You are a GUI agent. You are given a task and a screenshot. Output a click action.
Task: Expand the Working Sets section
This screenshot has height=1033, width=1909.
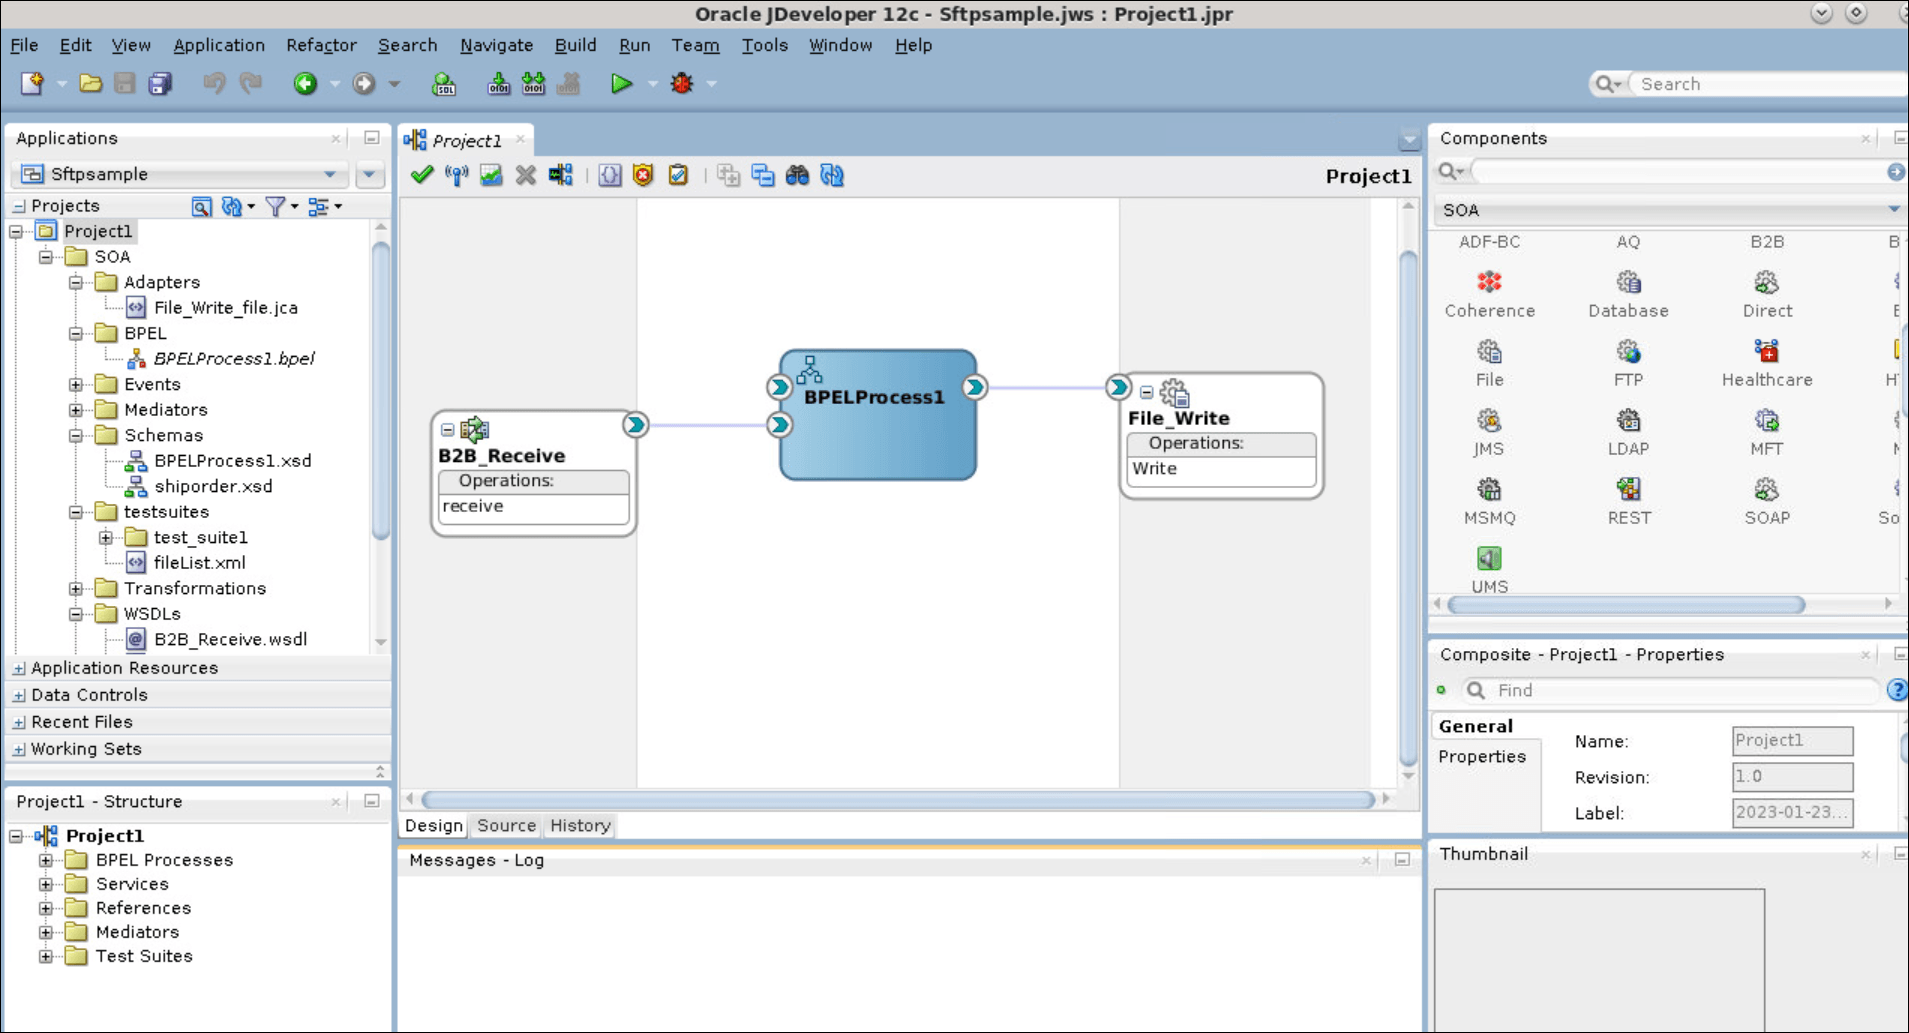[19, 749]
